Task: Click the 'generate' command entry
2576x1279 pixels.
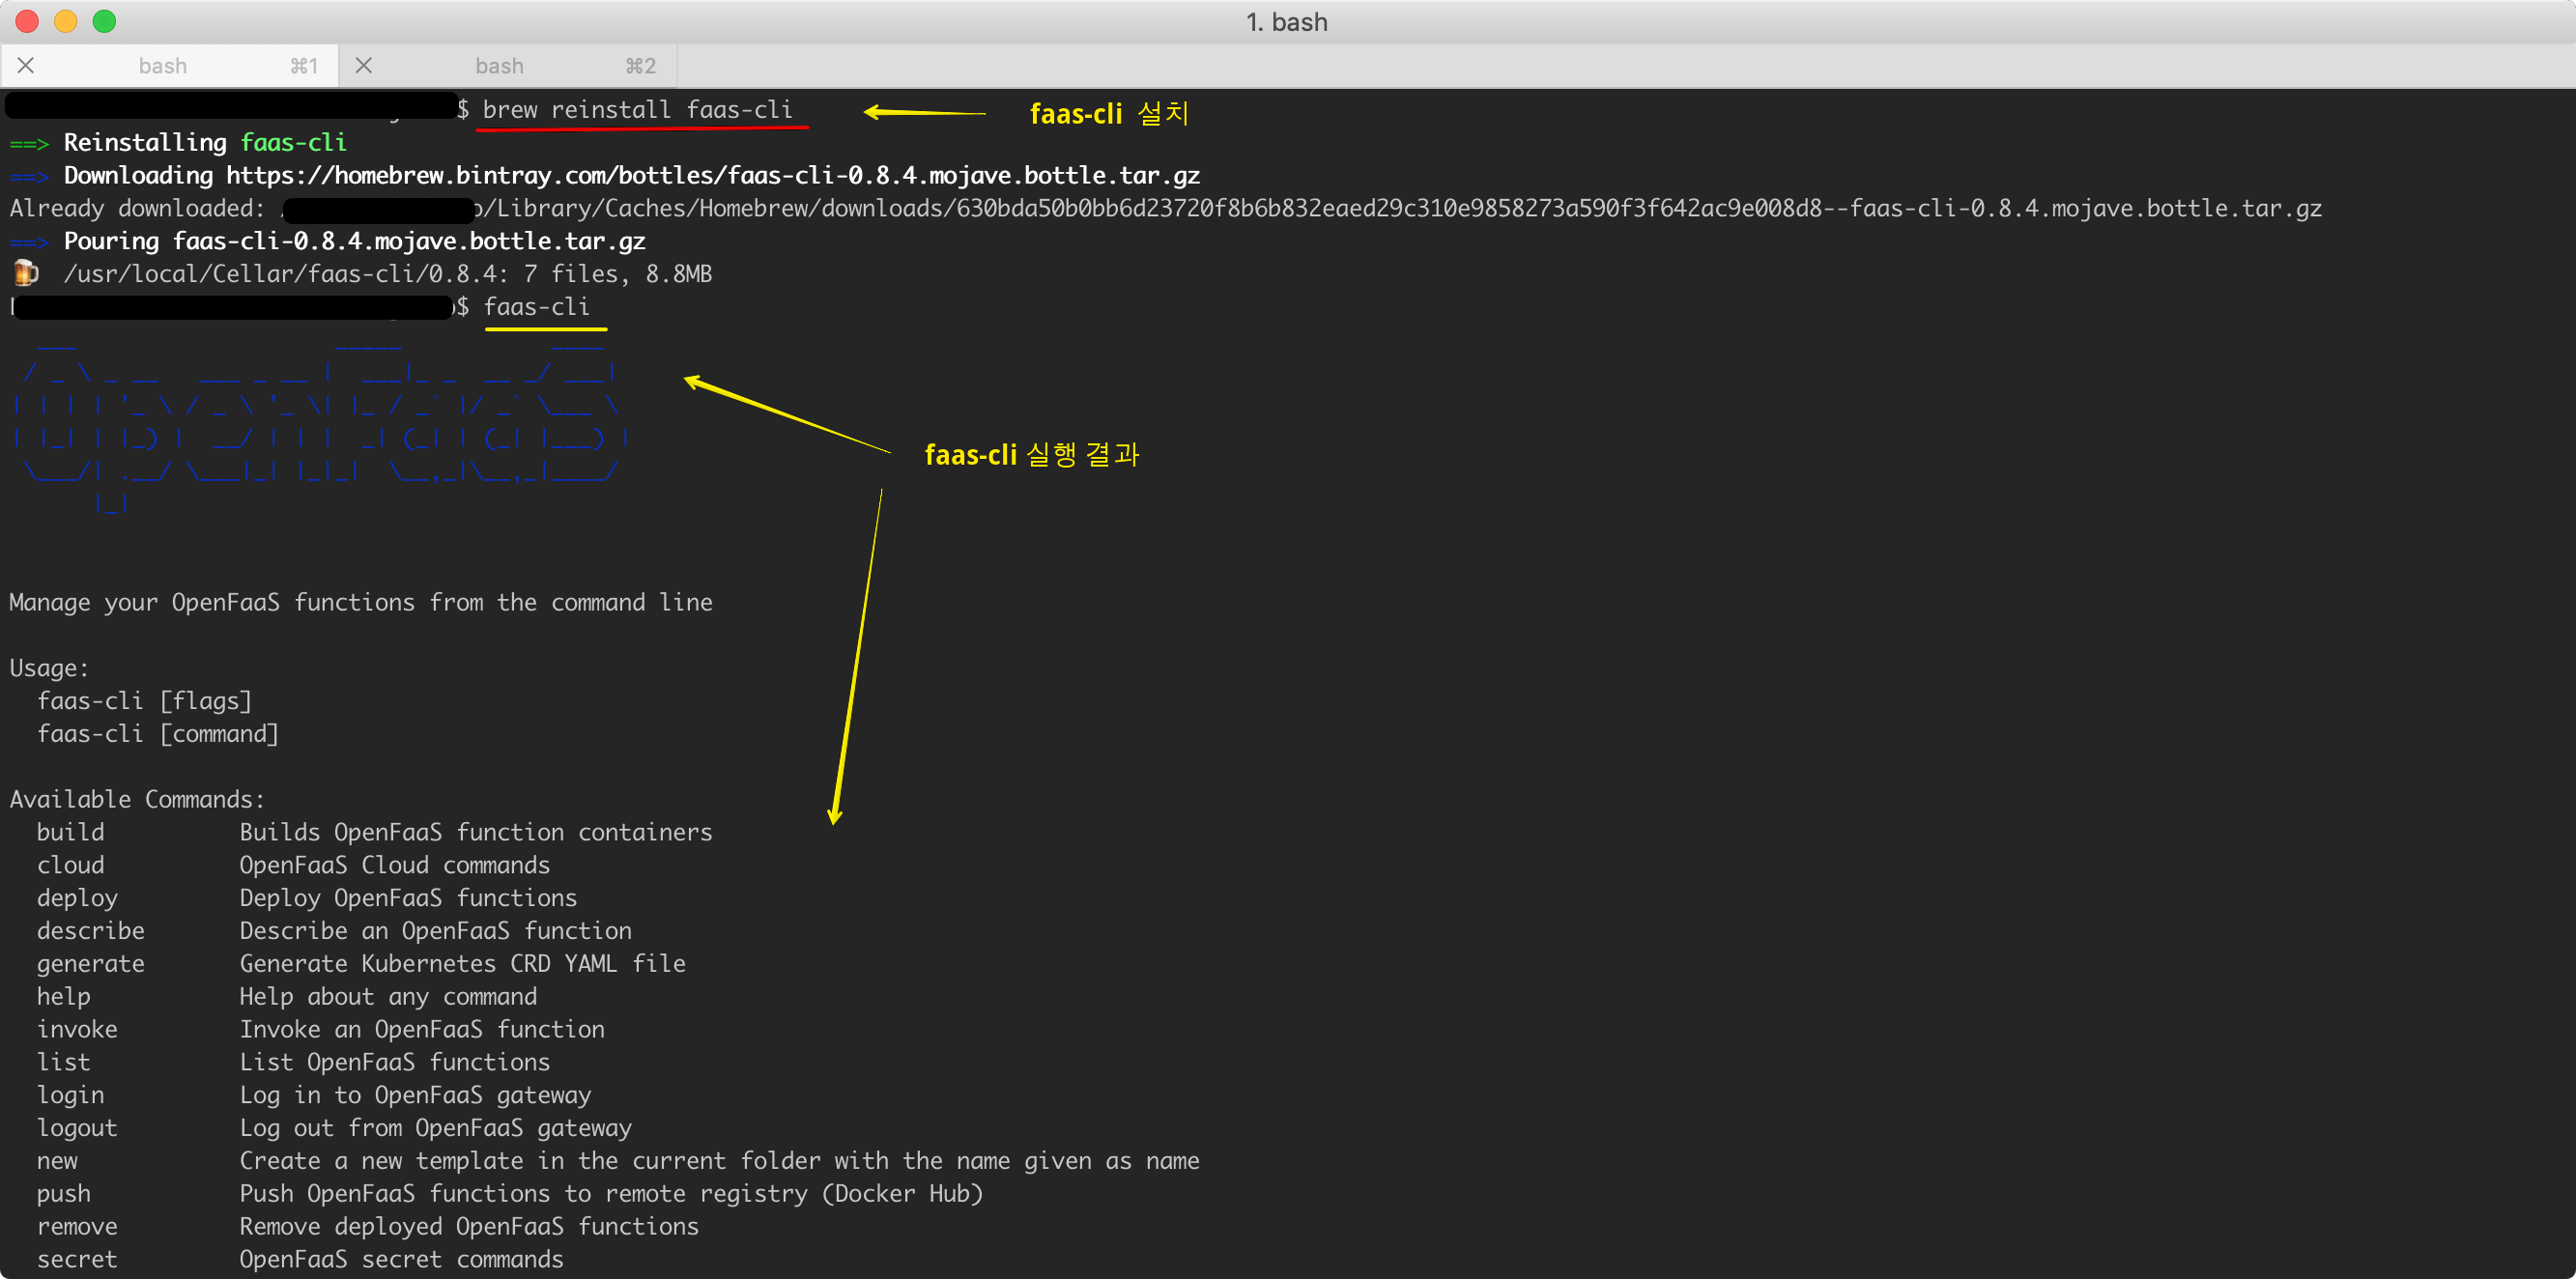Action: pos(90,964)
